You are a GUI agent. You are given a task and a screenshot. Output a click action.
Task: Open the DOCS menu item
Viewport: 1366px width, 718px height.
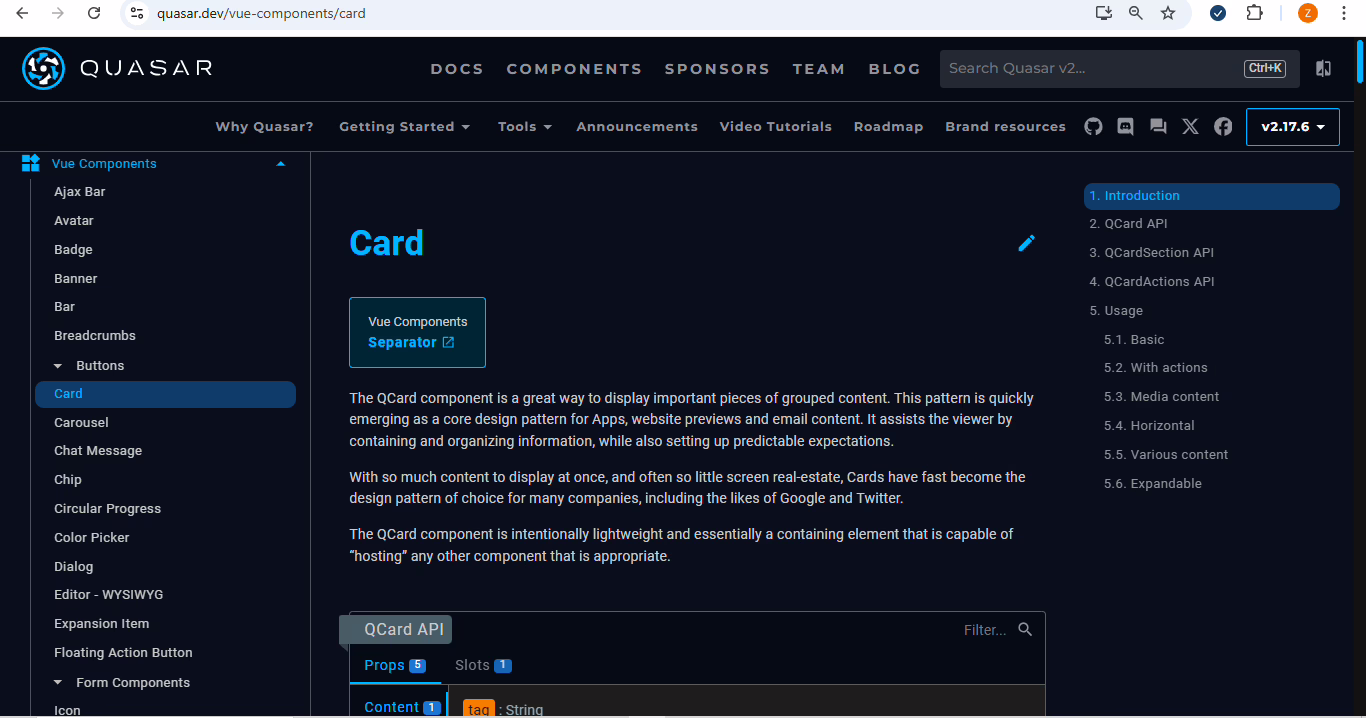pyautogui.click(x=457, y=69)
